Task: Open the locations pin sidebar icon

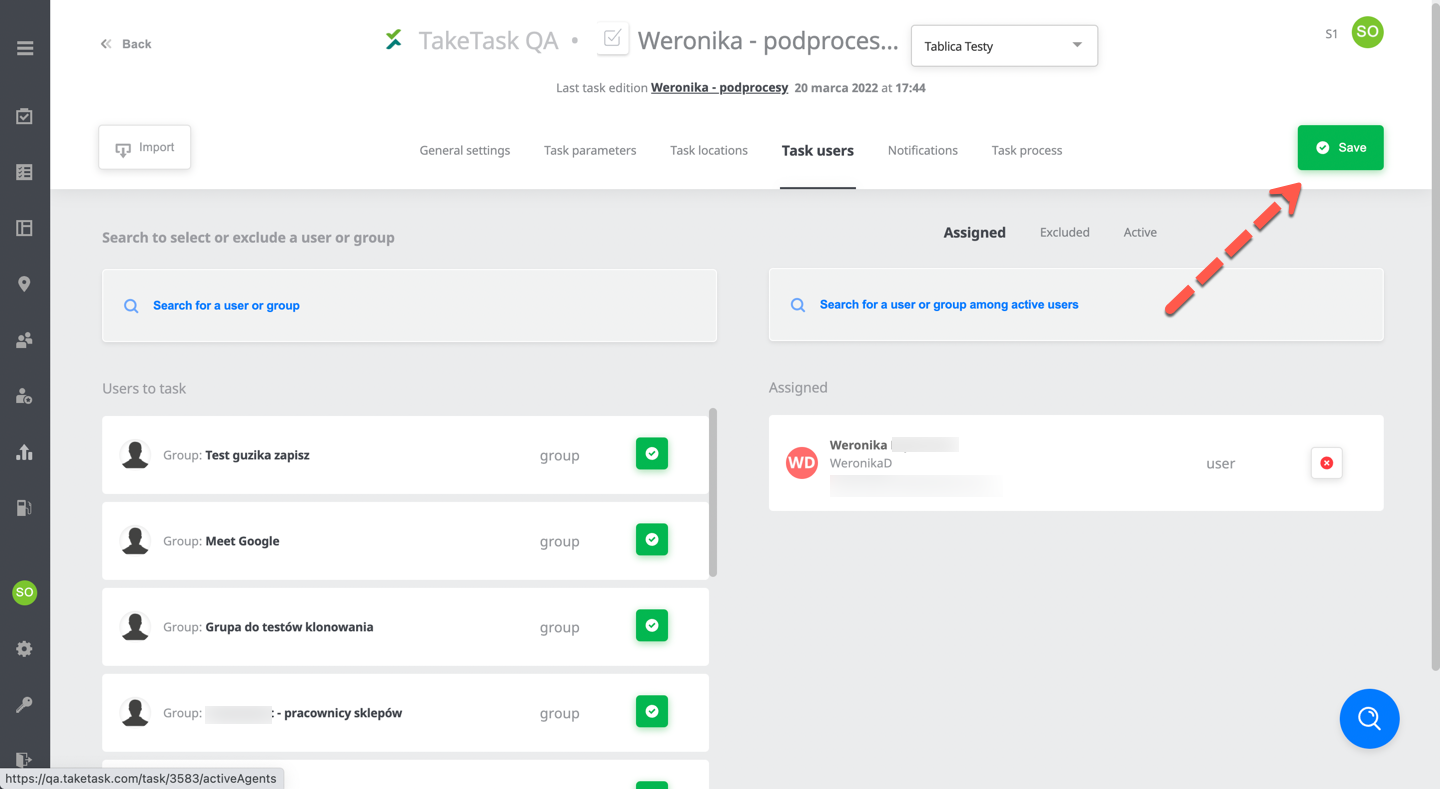Action: (x=25, y=284)
